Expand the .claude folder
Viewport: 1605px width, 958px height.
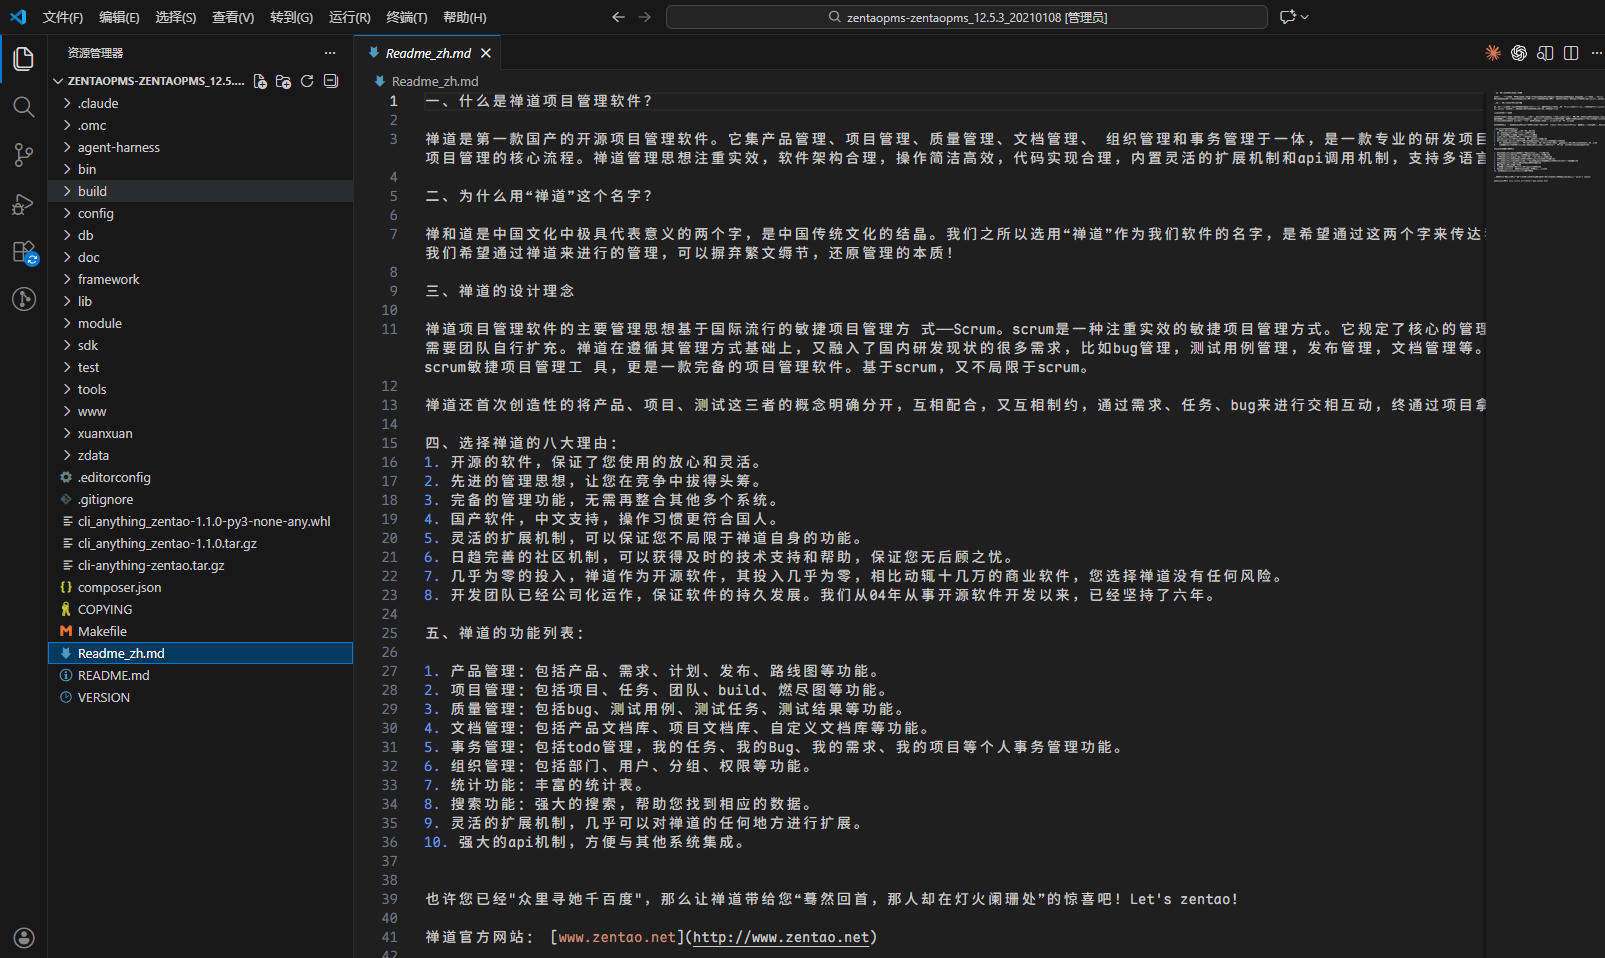point(67,103)
